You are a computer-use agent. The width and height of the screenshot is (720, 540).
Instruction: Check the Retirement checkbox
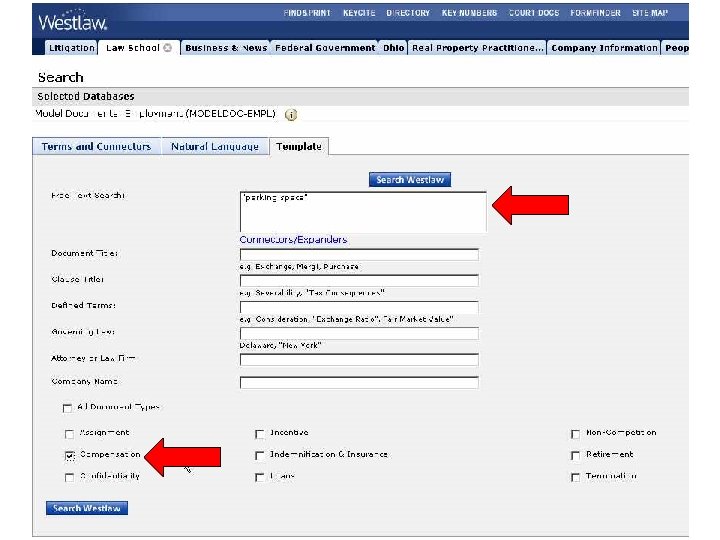[x=575, y=456]
